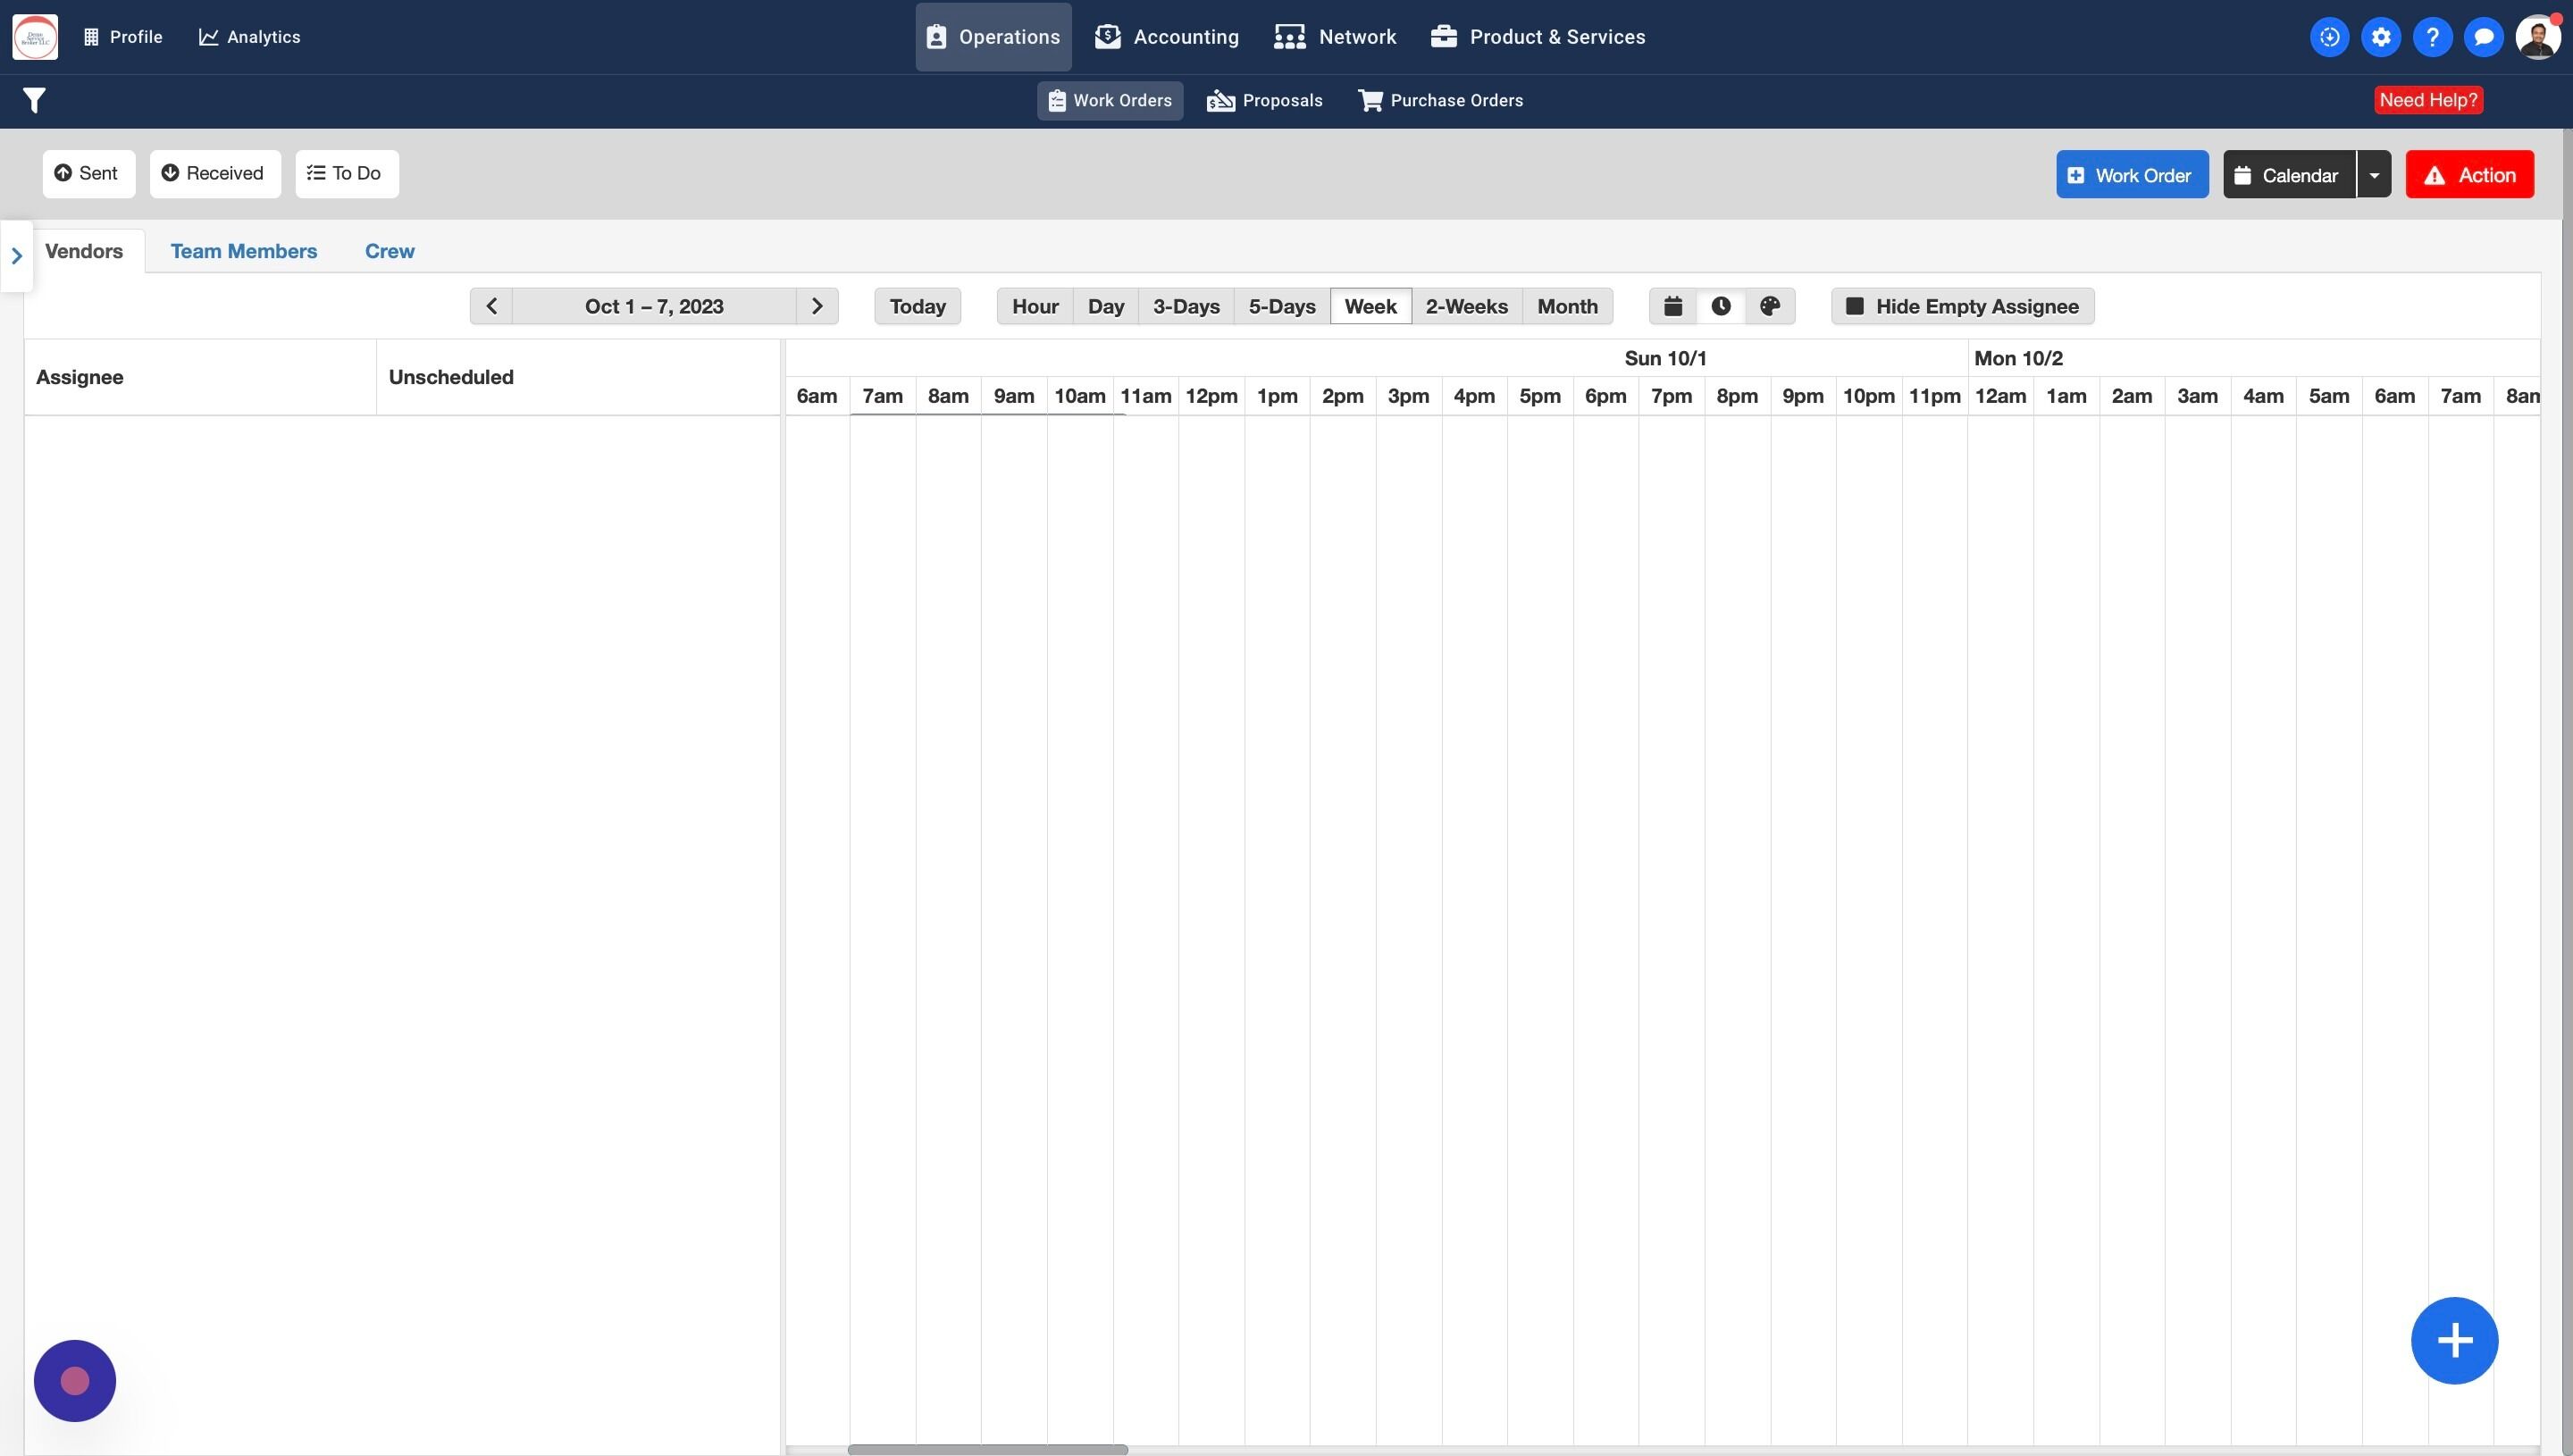Click the help question mark icon
The image size is (2573, 1456).
pyautogui.click(x=2432, y=37)
